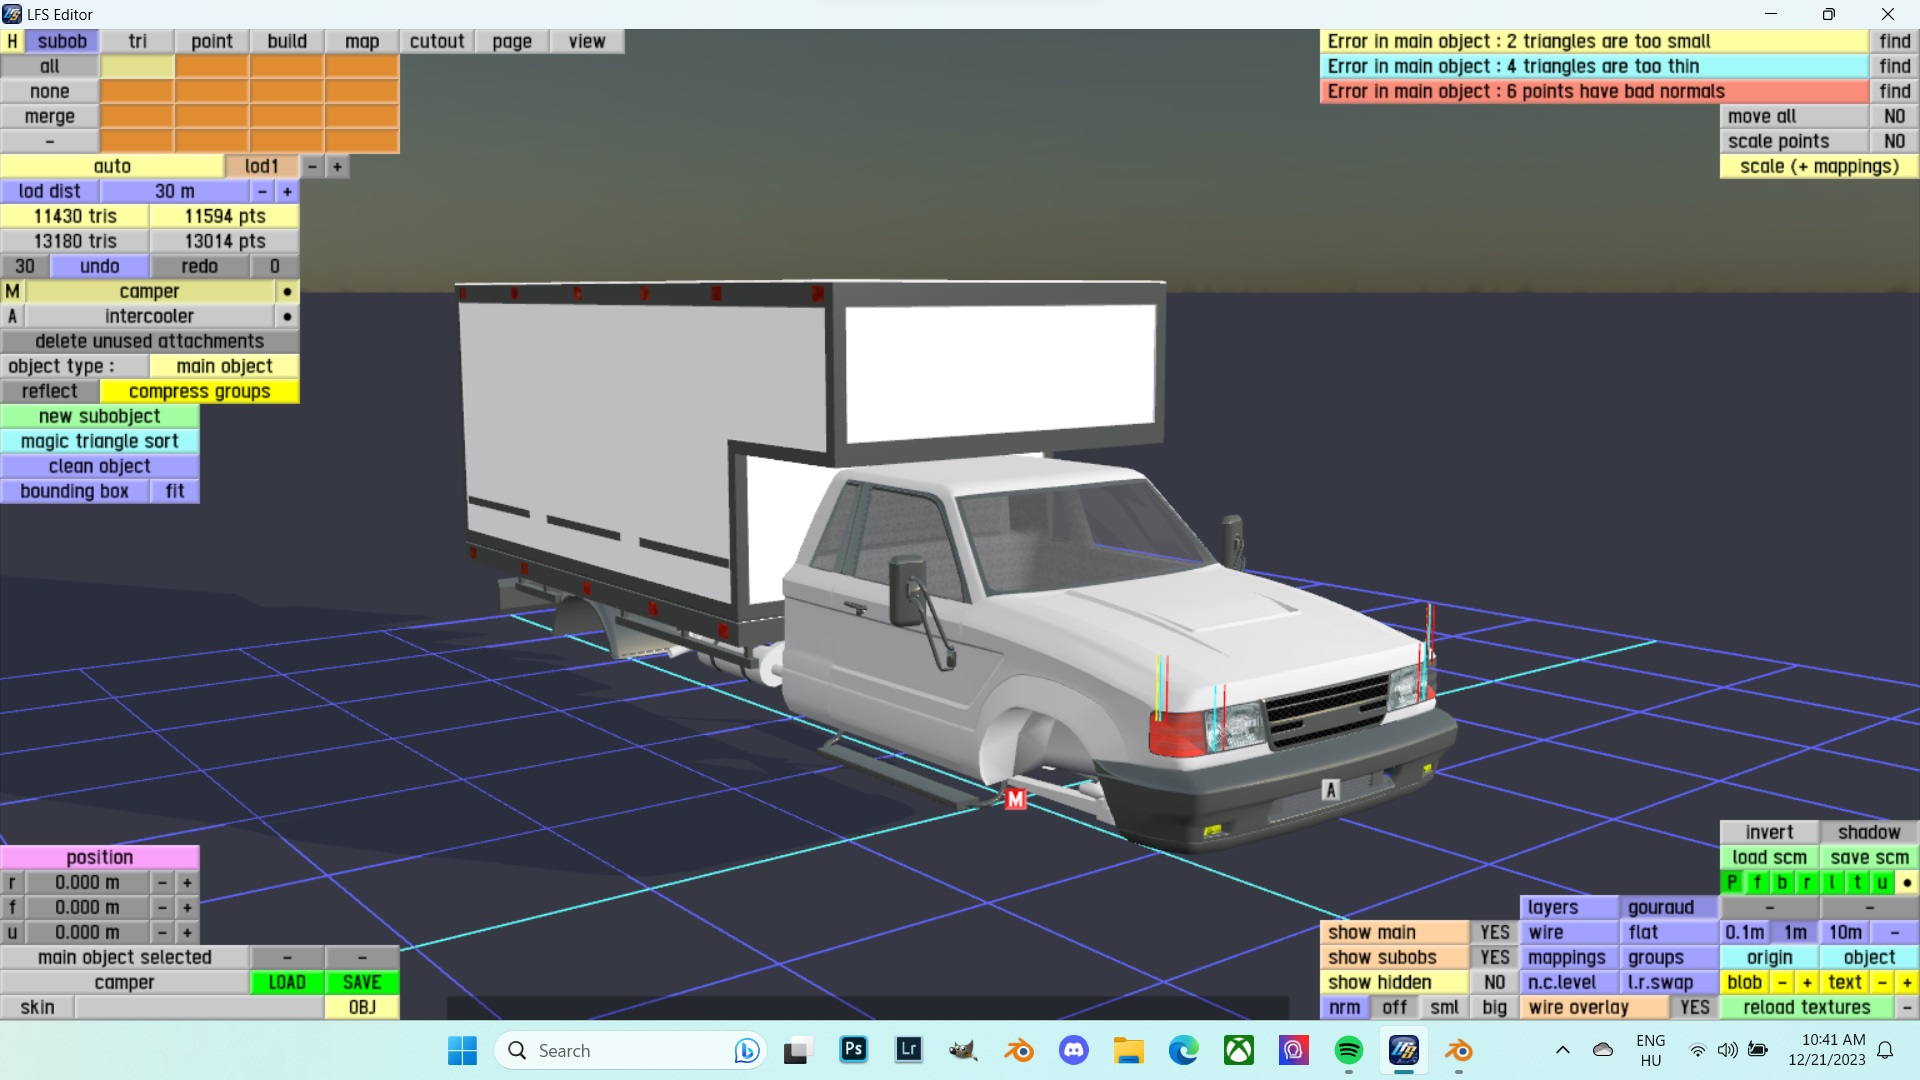Toggle show main YES setting
The height and width of the screenshot is (1080, 1920).
1494,932
